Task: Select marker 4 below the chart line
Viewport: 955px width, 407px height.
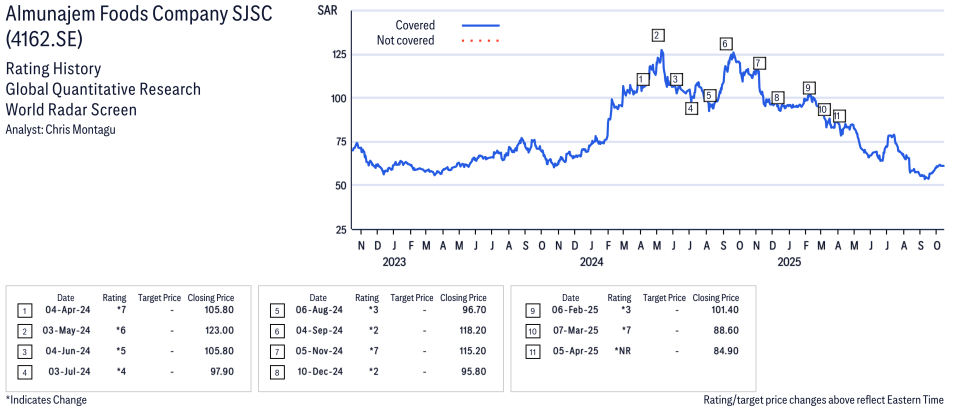Action: (691, 108)
